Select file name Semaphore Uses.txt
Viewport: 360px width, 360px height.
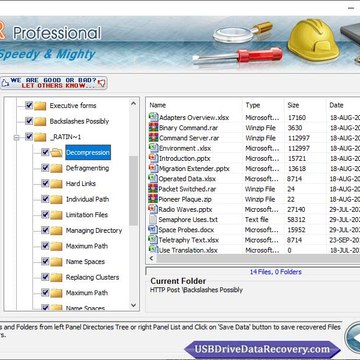coord(188,220)
